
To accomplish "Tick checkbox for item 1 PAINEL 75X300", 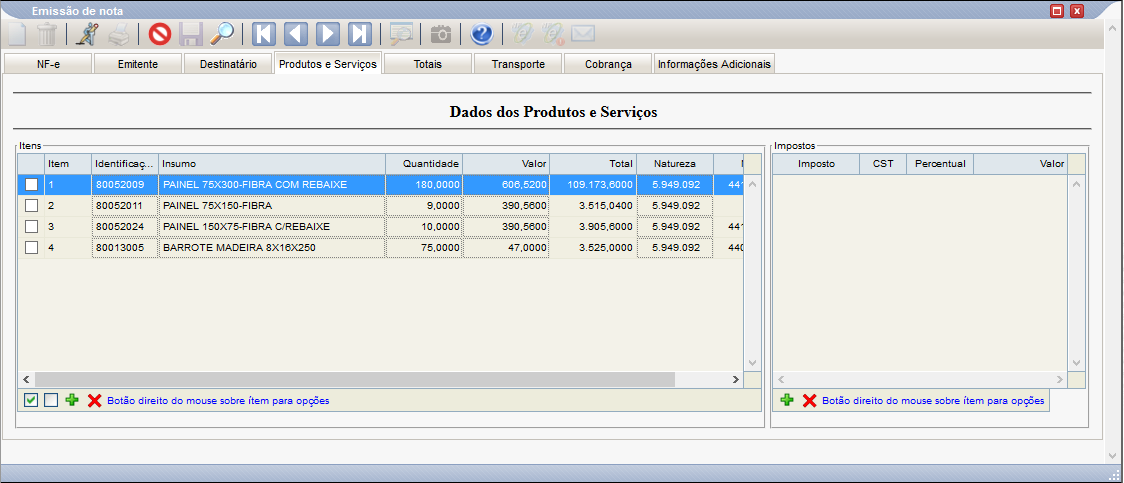I will (x=32, y=185).
